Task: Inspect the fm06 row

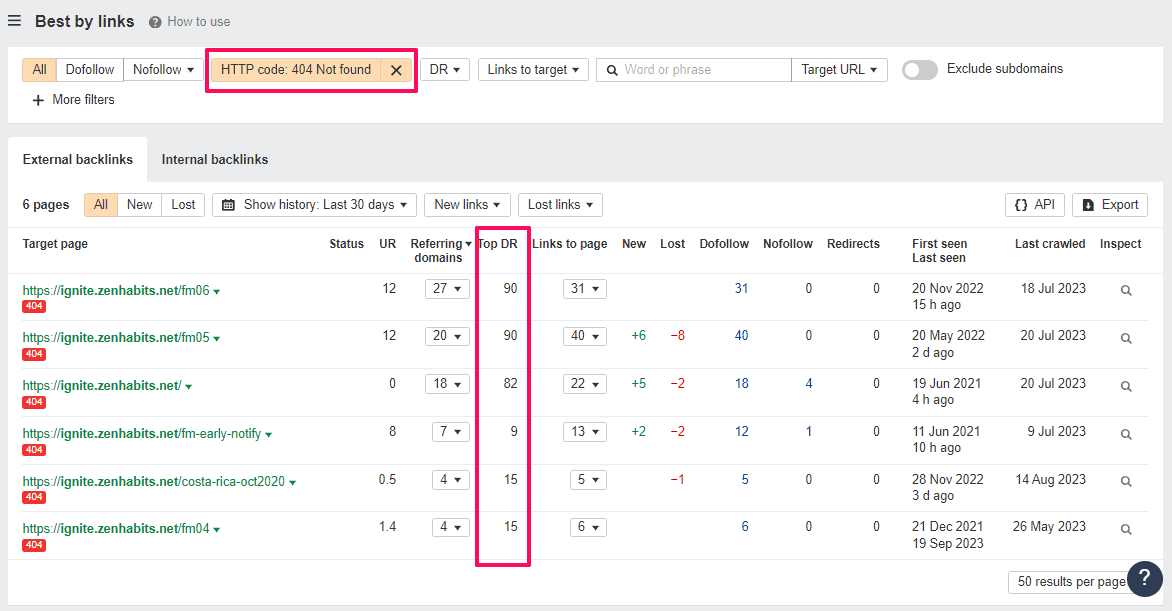Action: click(1126, 291)
